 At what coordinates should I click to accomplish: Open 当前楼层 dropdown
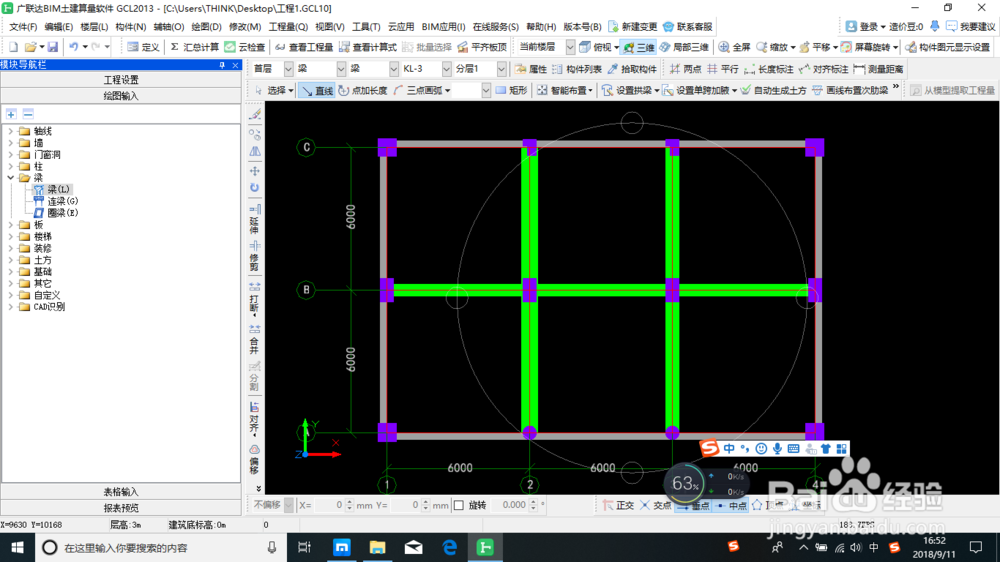pos(570,47)
